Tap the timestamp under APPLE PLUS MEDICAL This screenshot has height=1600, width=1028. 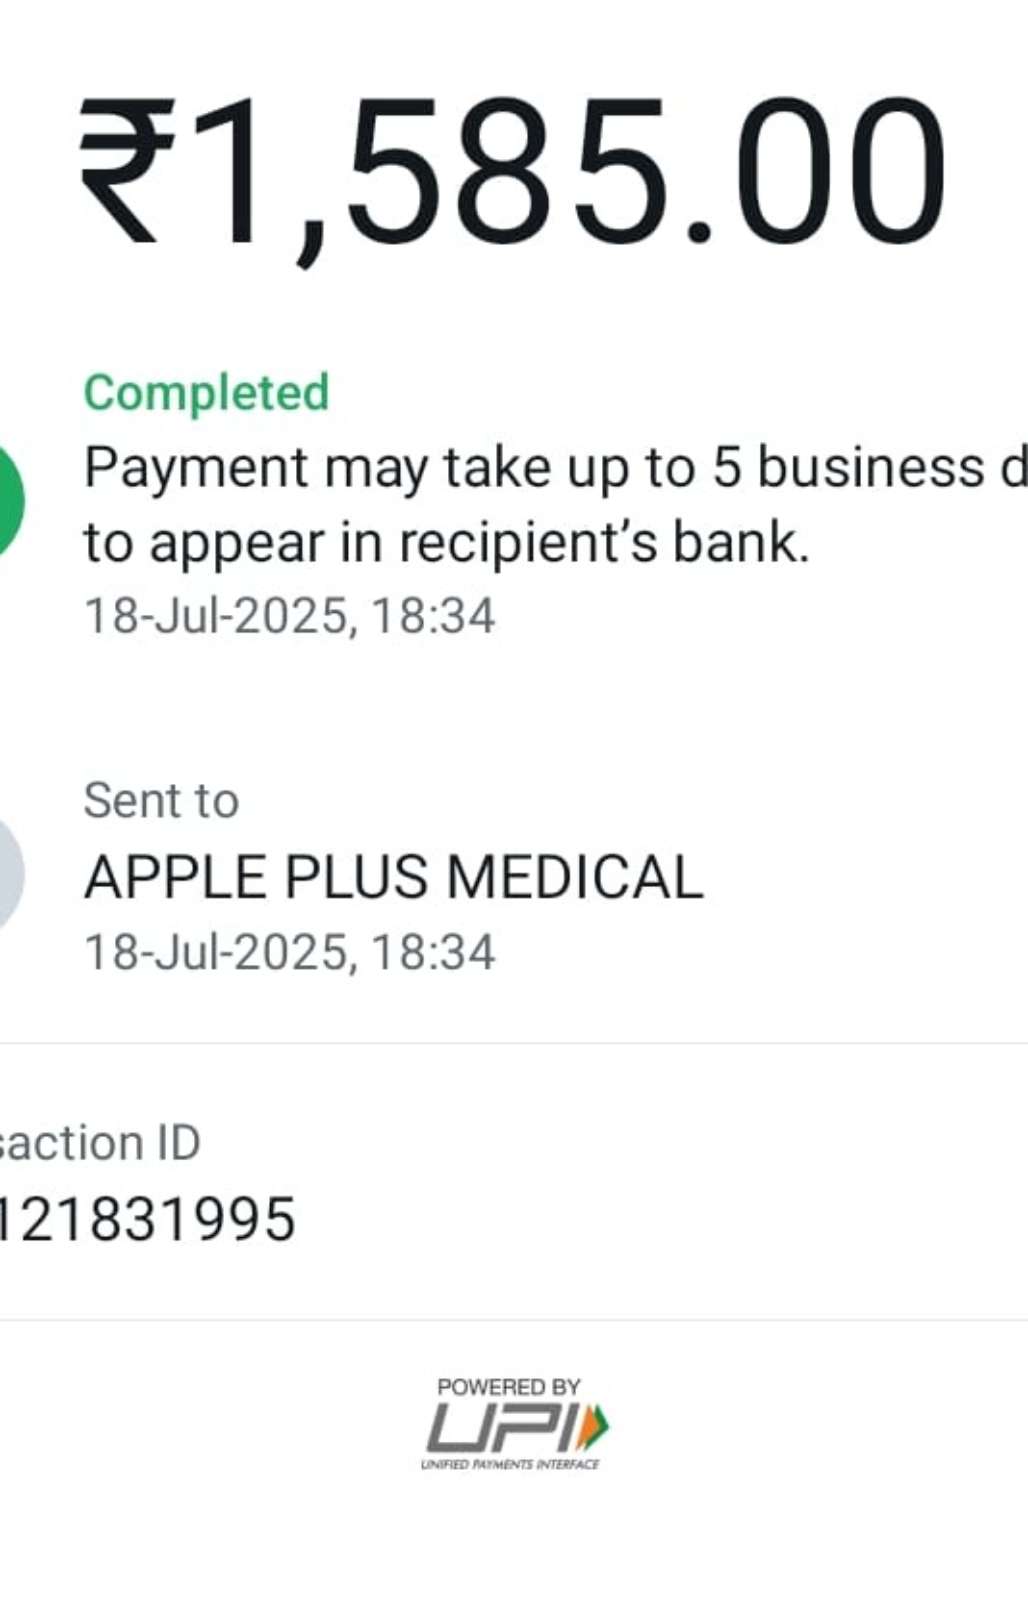[x=290, y=952]
